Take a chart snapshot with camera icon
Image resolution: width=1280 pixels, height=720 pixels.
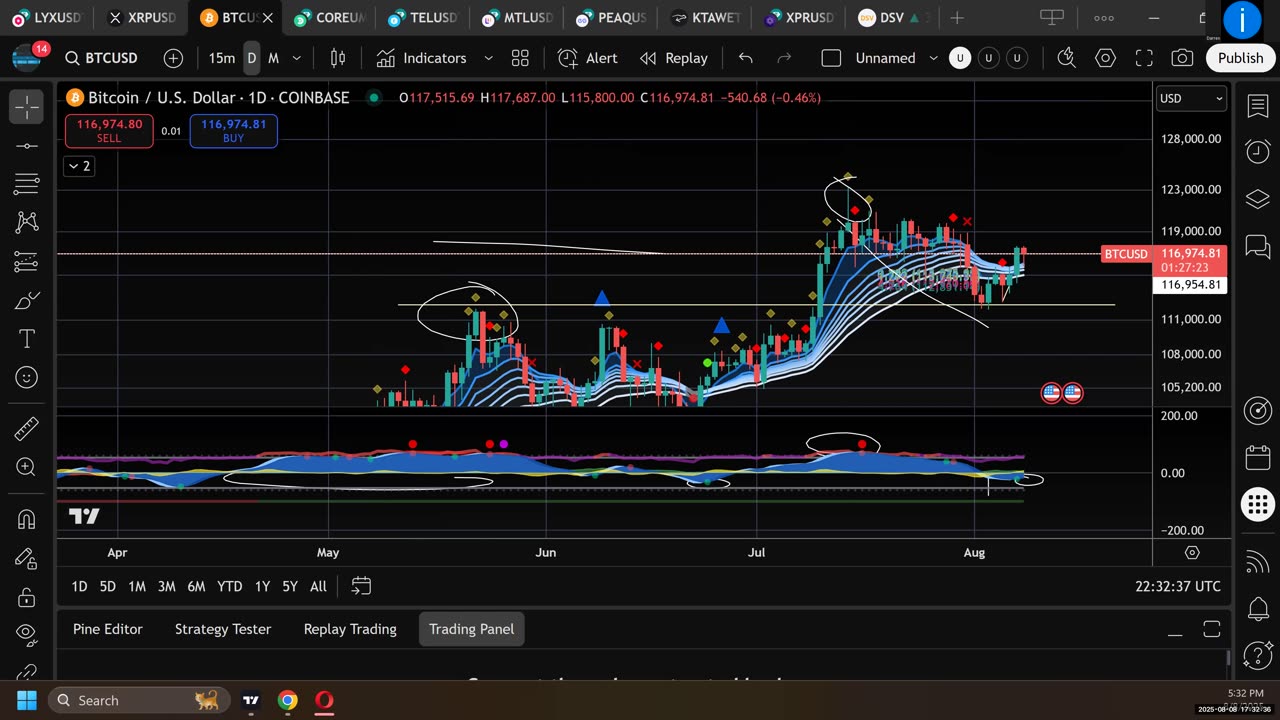pos(1182,58)
